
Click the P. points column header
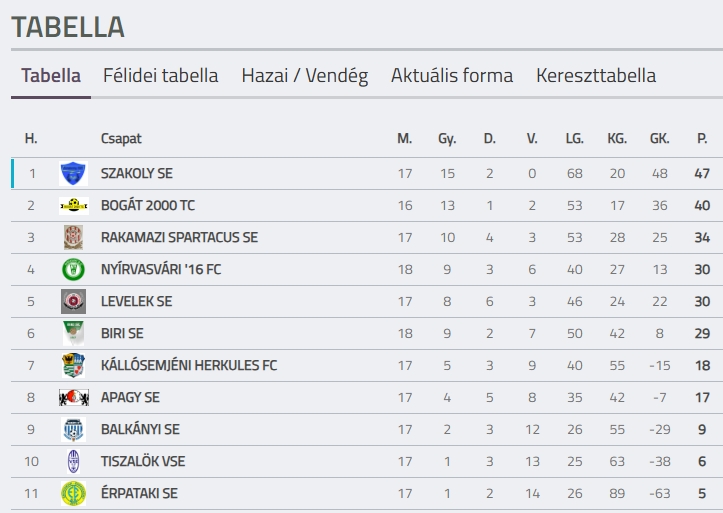tap(702, 138)
